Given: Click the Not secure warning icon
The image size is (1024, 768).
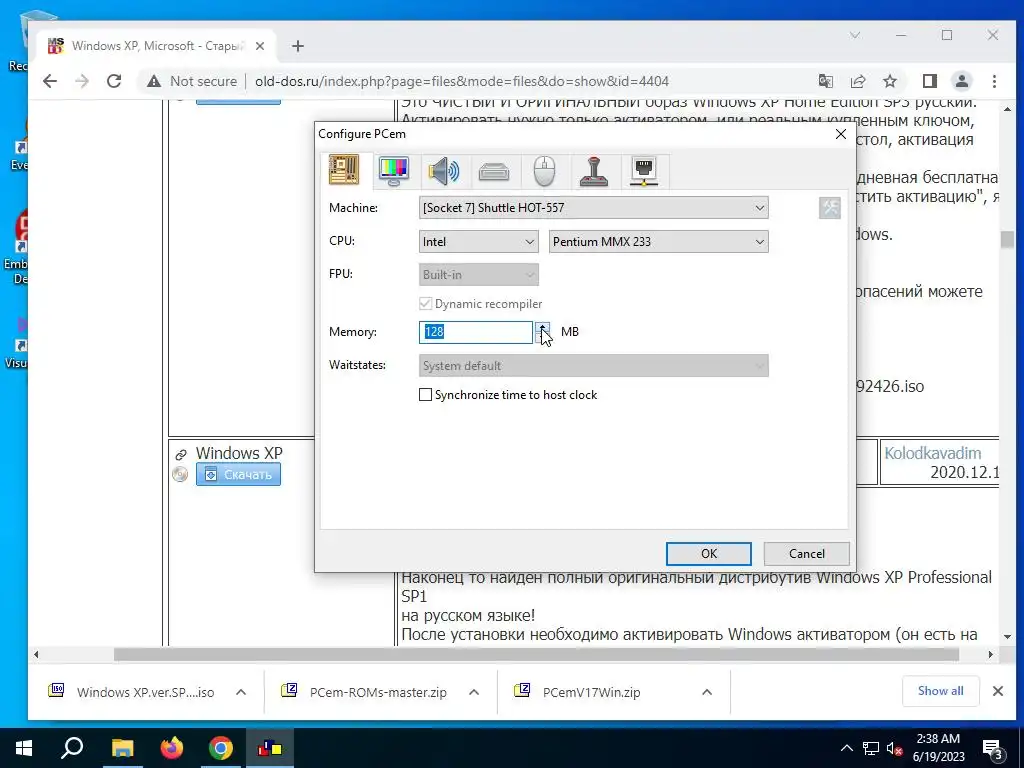Looking at the screenshot, I should tap(153, 81).
